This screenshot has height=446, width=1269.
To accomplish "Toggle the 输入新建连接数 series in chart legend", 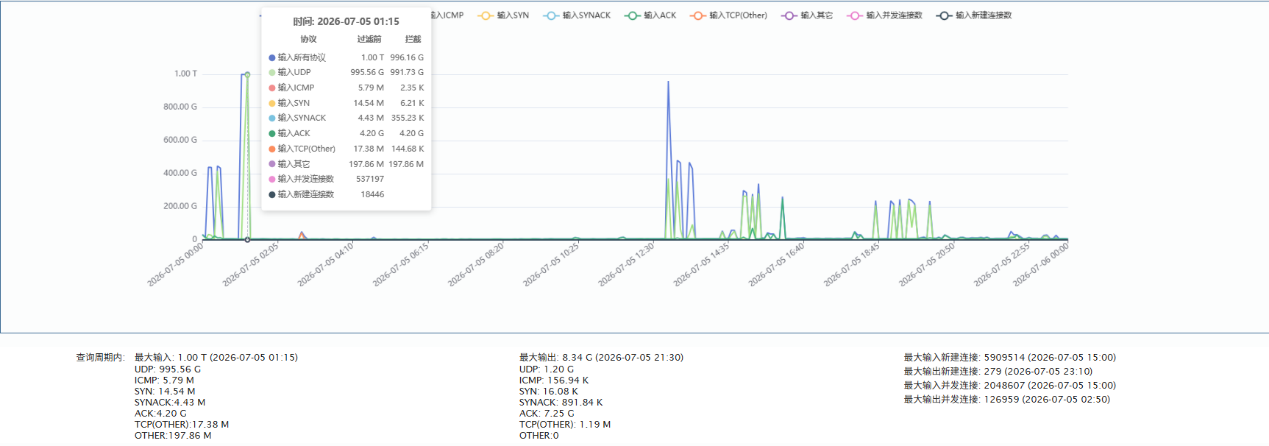I will [974, 16].
